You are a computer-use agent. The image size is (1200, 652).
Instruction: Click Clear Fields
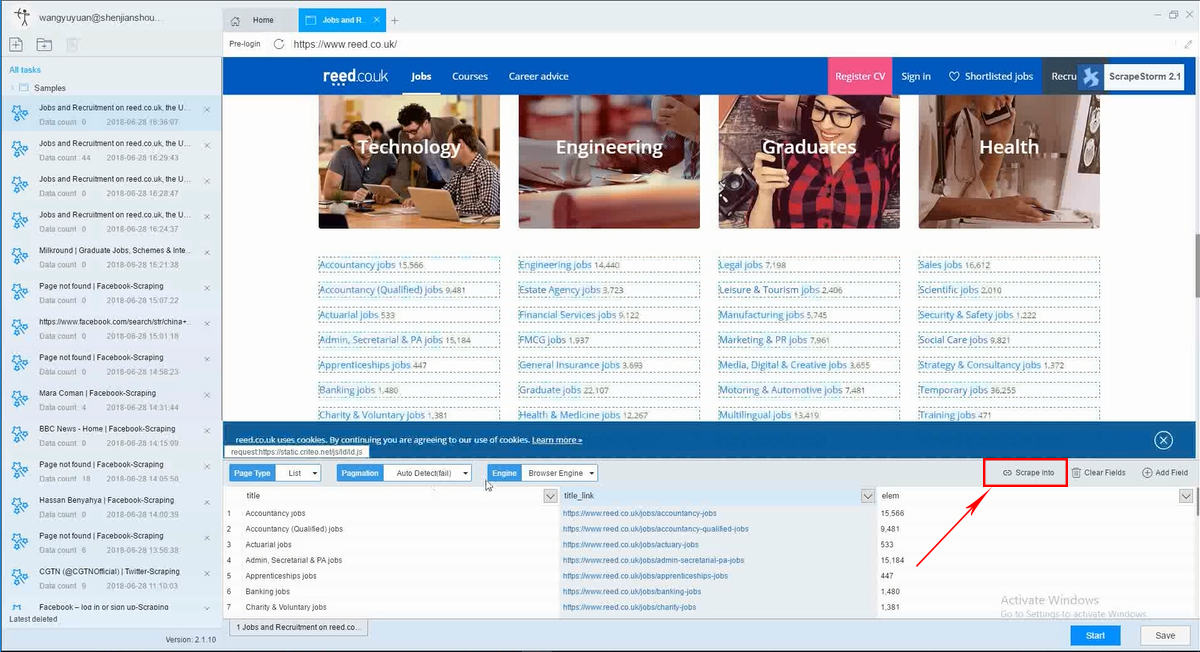pyautogui.click(x=1098, y=472)
